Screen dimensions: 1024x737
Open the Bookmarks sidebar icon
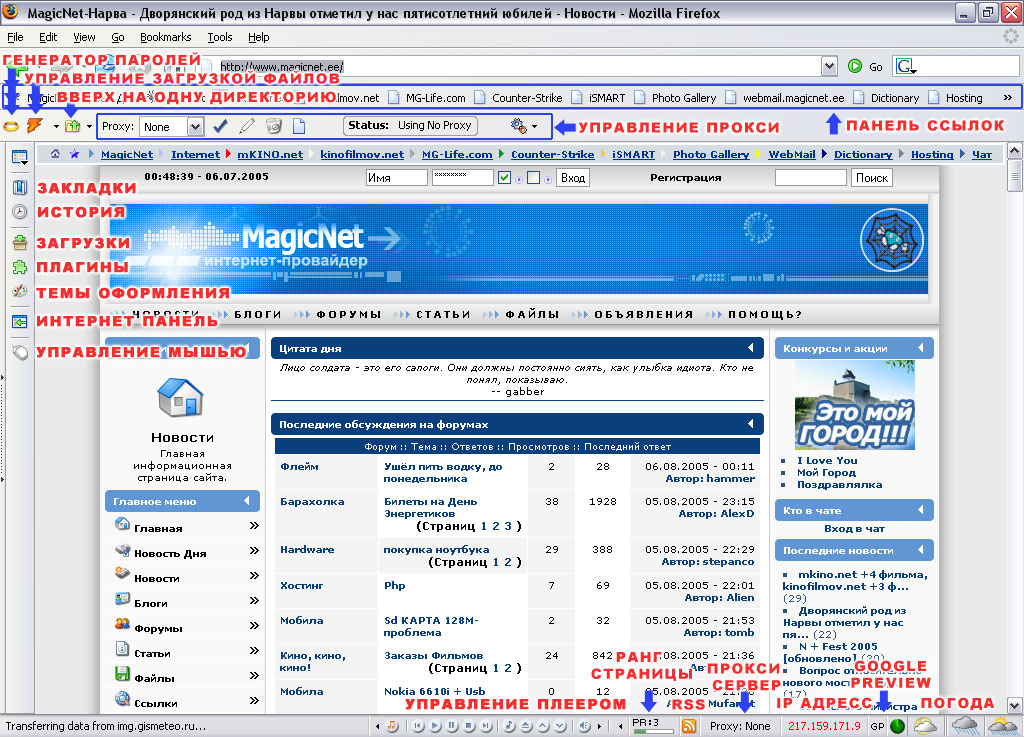(19, 187)
